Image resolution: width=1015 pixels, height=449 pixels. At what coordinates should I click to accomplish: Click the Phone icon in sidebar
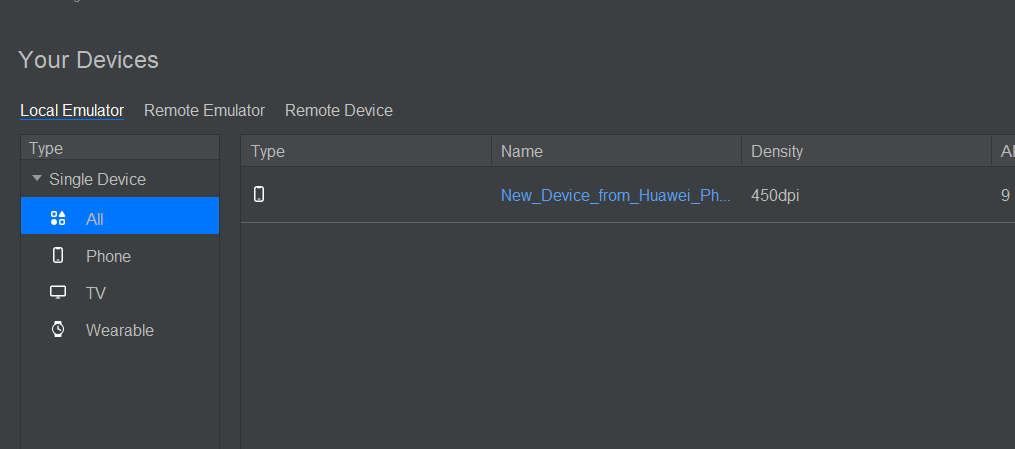point(58,256)
